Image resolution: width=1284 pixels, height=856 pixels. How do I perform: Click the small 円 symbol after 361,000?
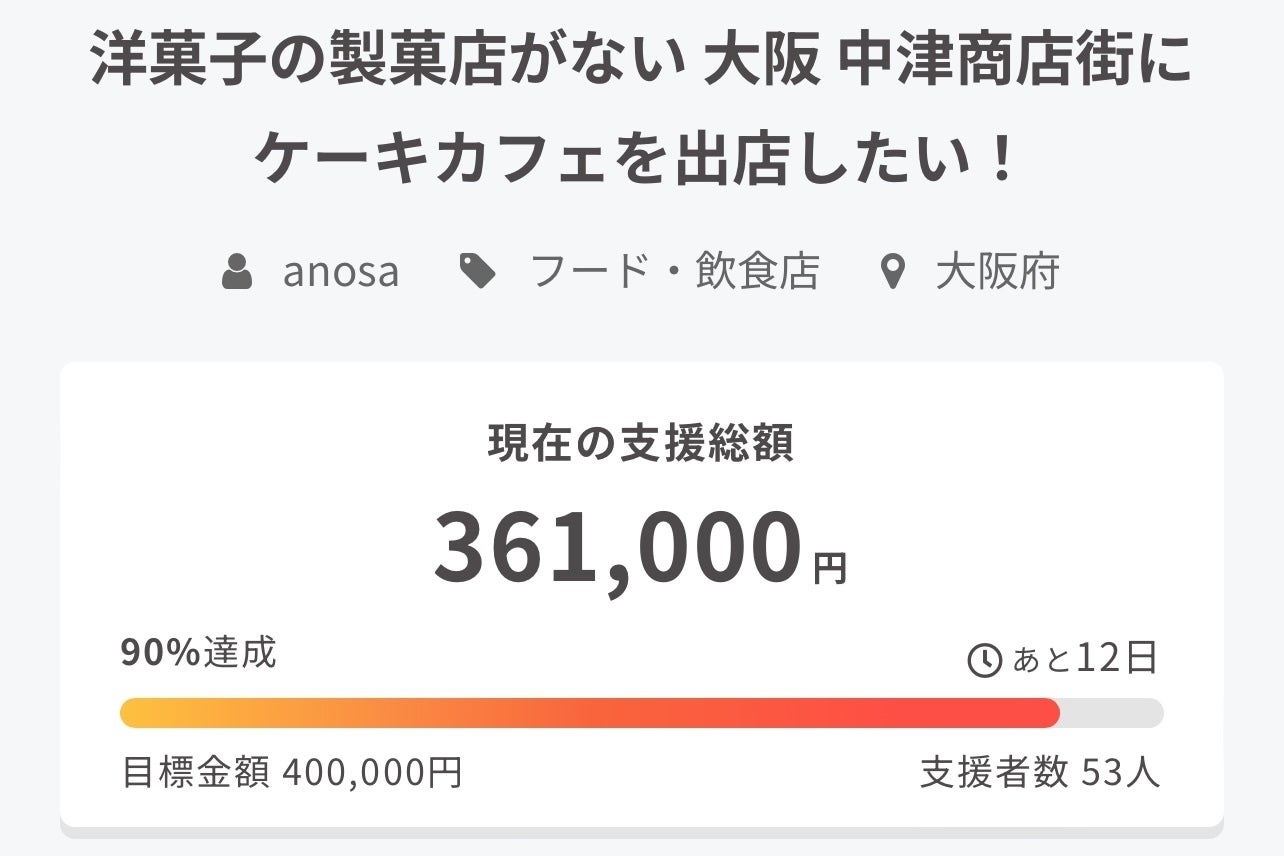point(830,569)
